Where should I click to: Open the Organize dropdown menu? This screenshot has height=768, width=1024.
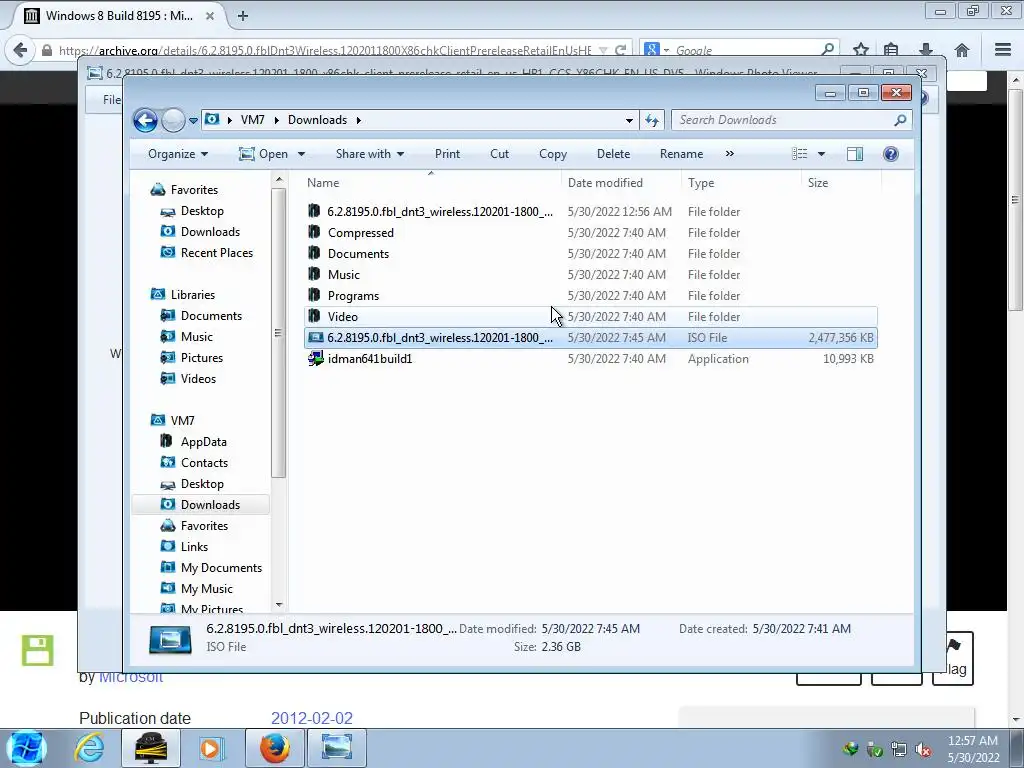coord(178,154)
